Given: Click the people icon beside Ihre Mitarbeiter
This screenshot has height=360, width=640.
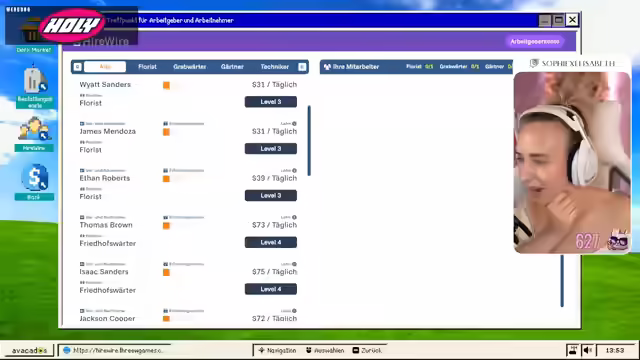Looking at the screenshot, I should point(327,67).
